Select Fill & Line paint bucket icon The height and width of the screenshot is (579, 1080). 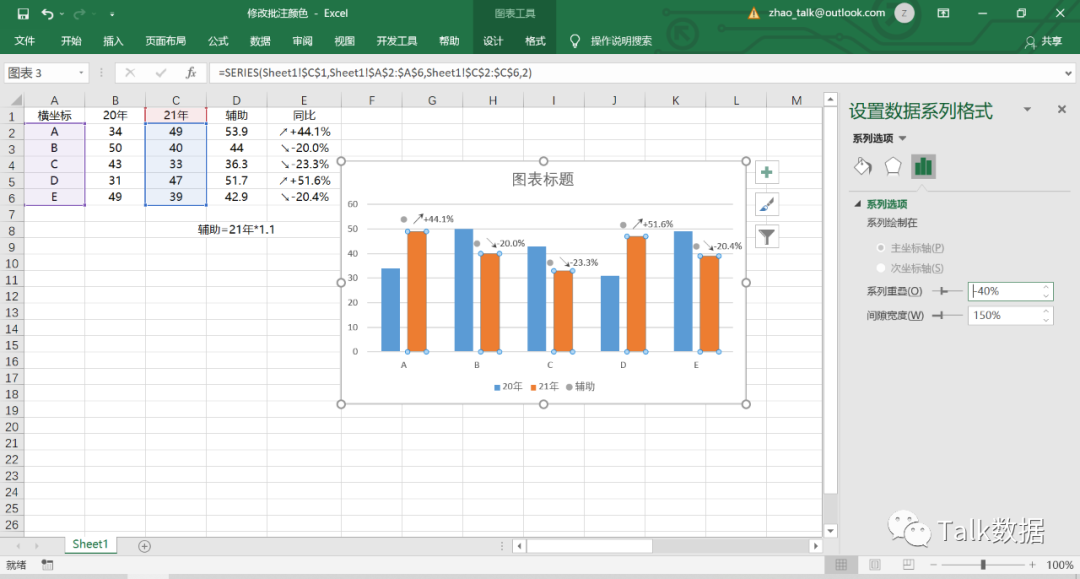tap(862, 166)
